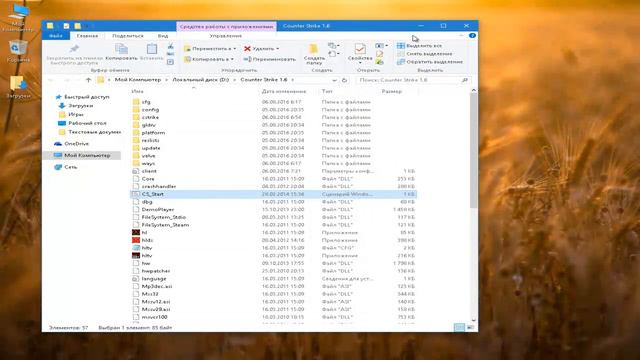Sort by the Тип column header
This screenshot has width=640, height=360.
[x=327, y=91]
